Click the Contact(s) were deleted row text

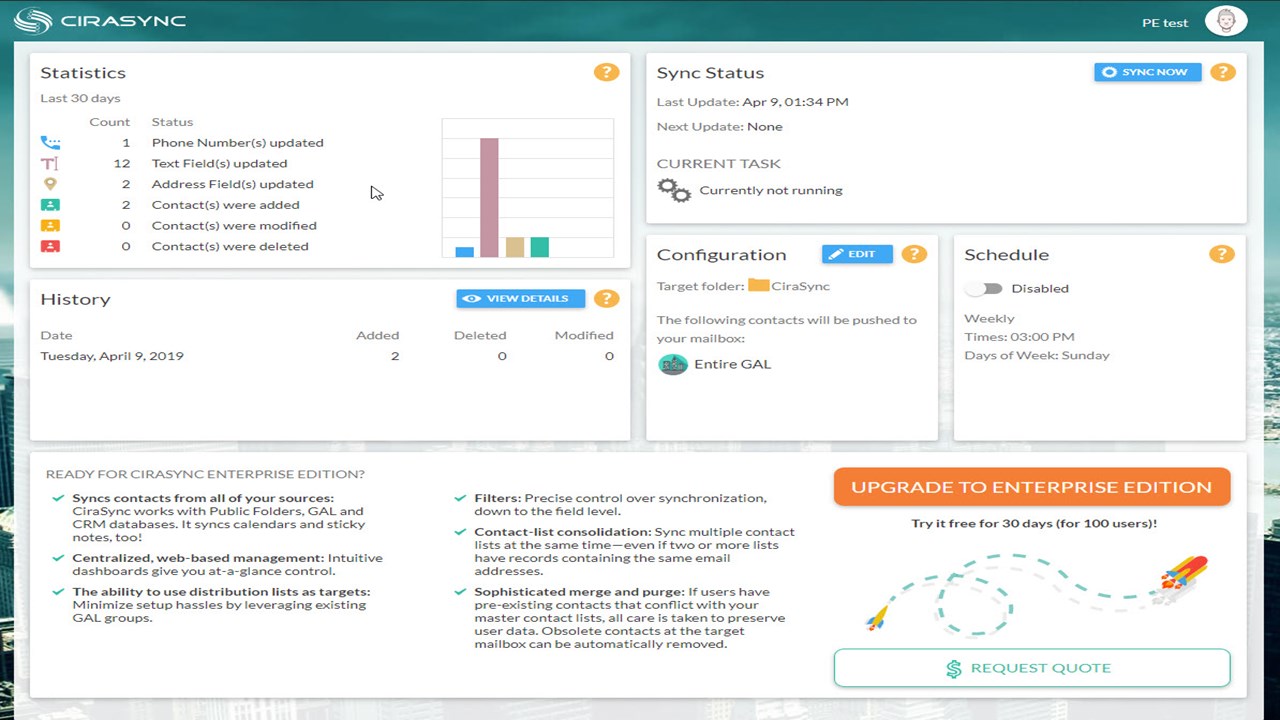click(230, 246)
